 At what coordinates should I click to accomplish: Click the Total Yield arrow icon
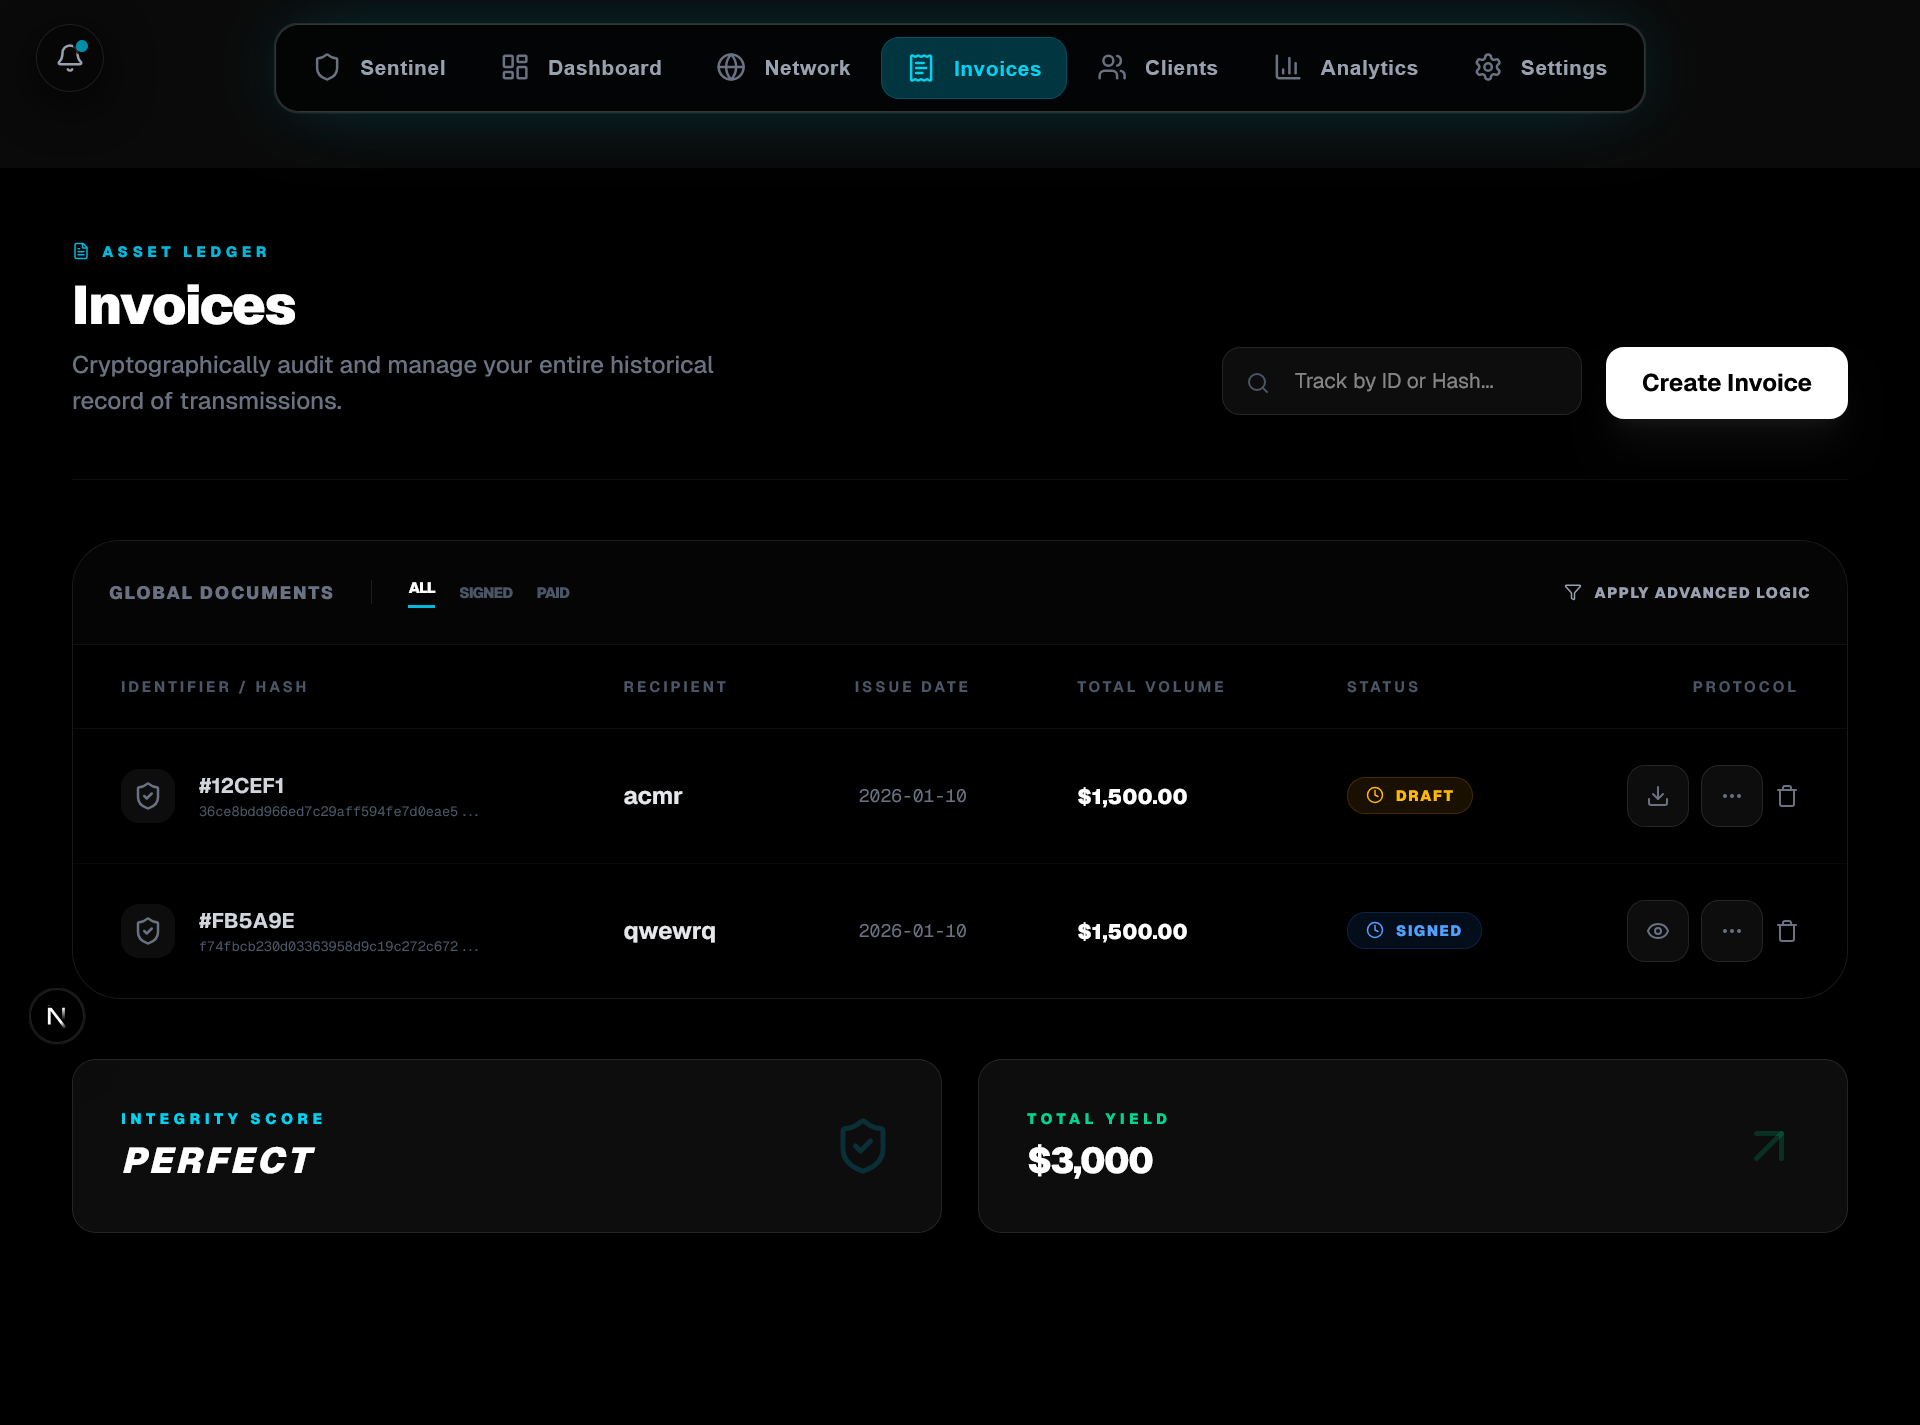pyautogui.click(x=1768, y=1146)
